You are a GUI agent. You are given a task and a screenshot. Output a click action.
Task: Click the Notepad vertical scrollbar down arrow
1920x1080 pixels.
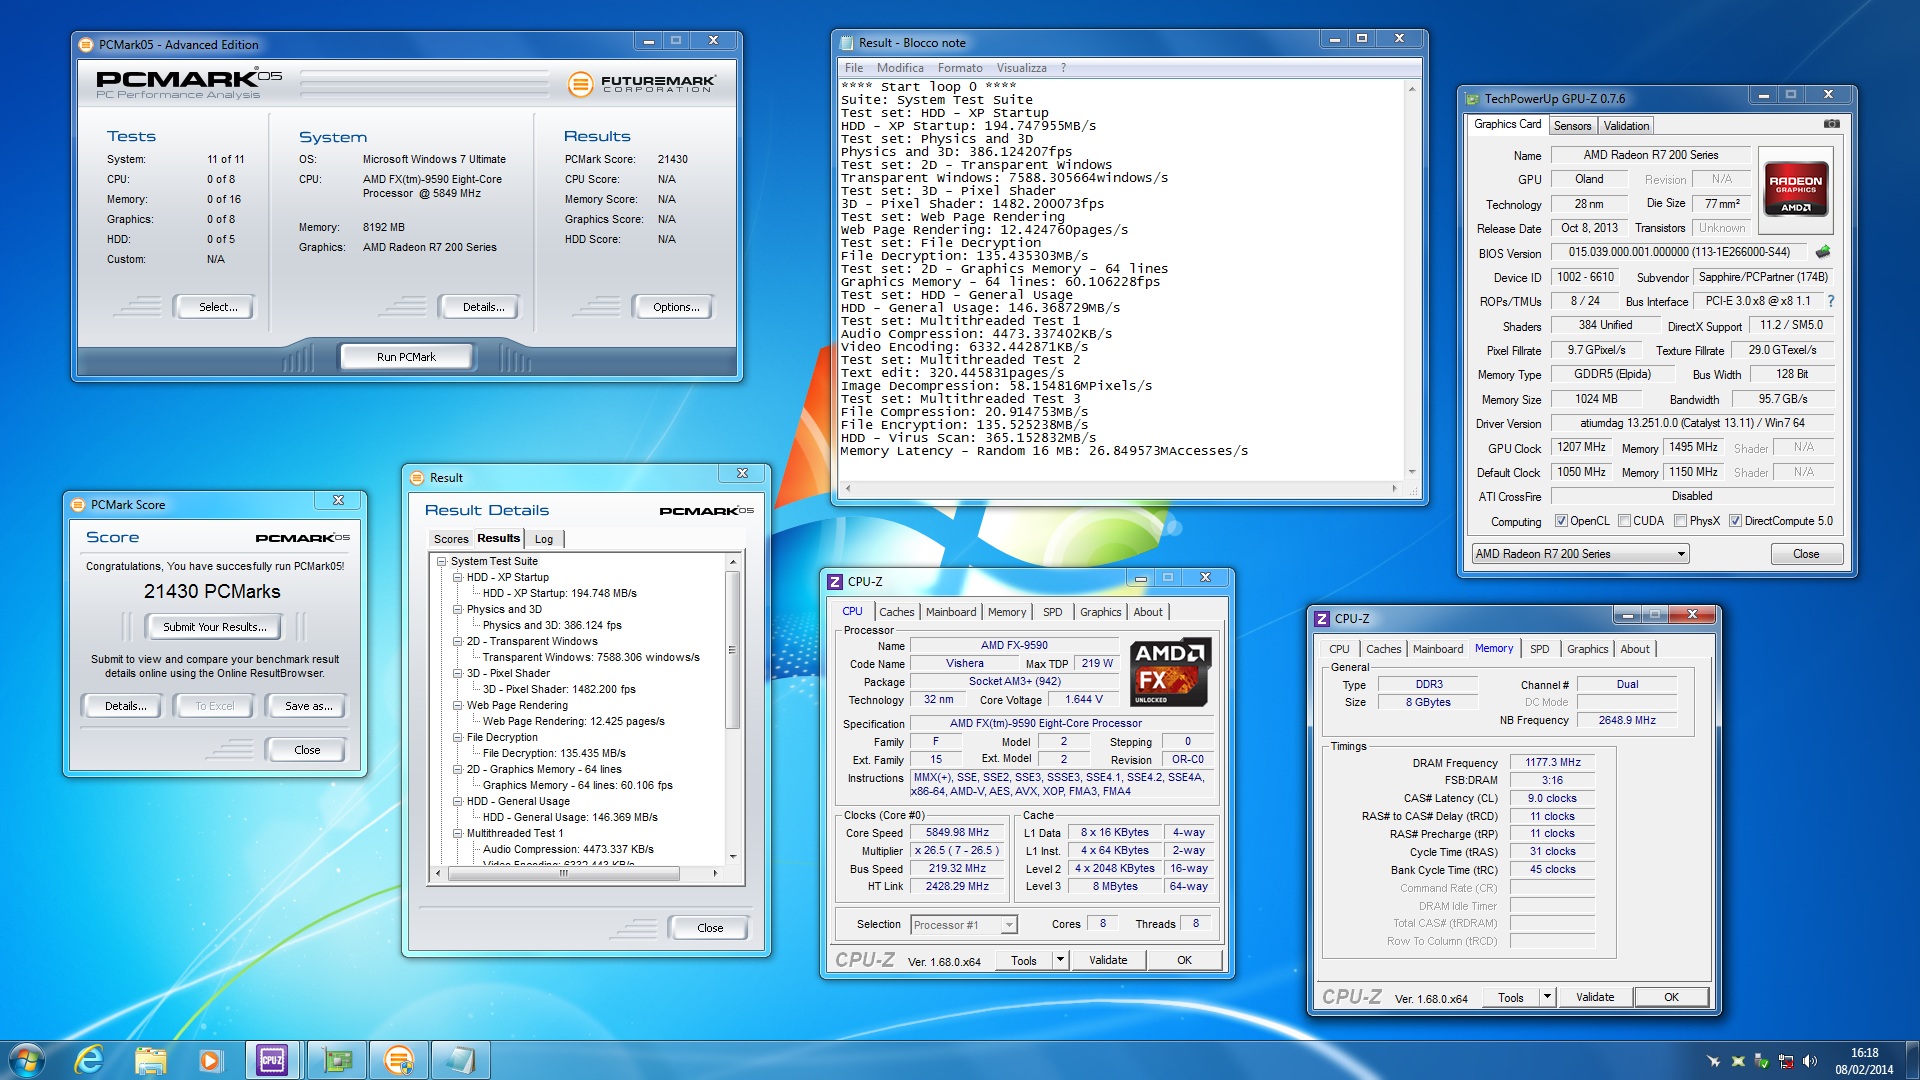[x=1412, y=471]
